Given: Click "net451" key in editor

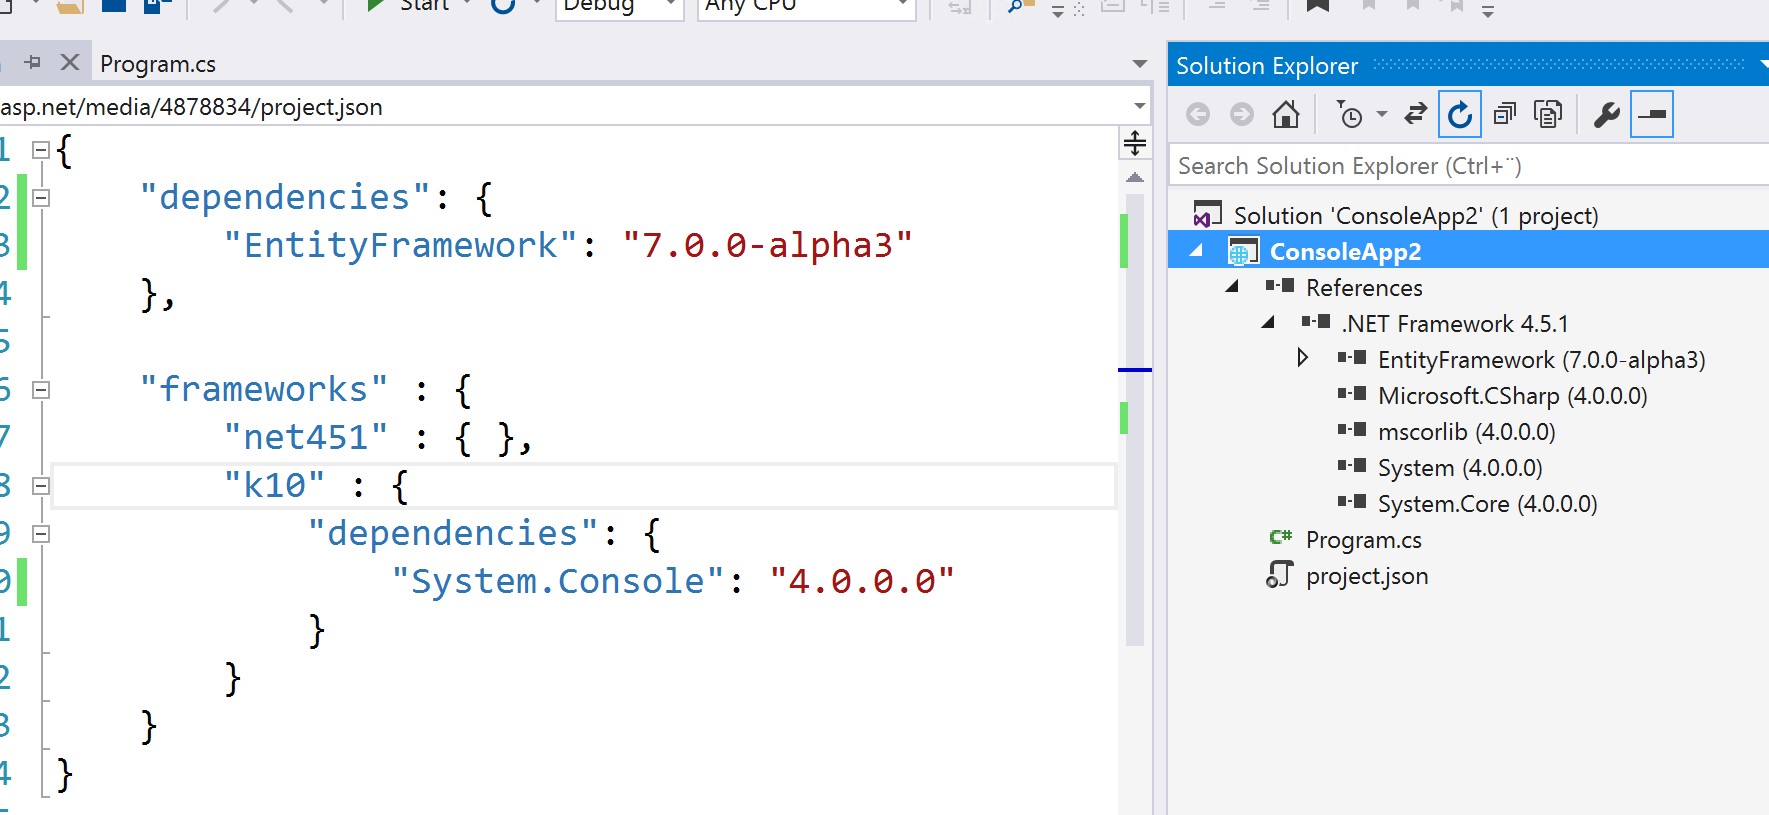Looking at the screenshot, I should [306, 437].
